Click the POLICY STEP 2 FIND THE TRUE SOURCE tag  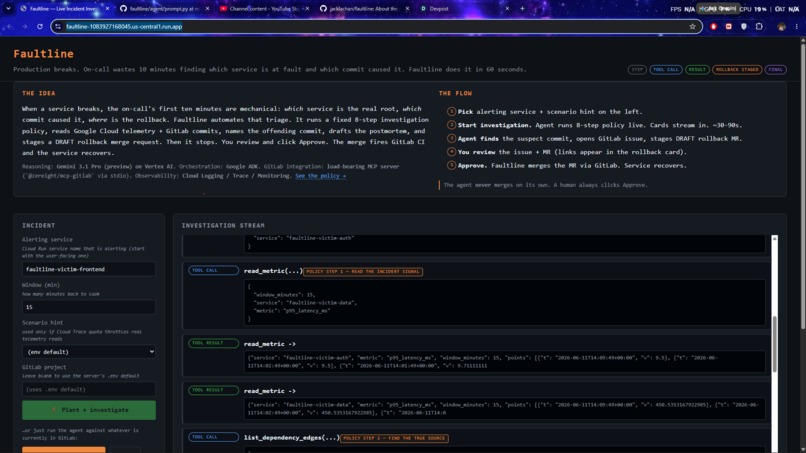(x=394, y=438)
